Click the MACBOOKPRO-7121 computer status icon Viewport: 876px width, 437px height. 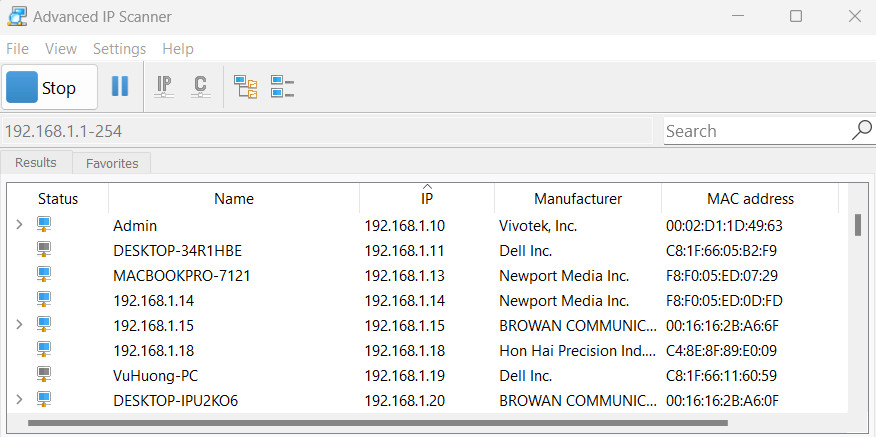point(44,275)
